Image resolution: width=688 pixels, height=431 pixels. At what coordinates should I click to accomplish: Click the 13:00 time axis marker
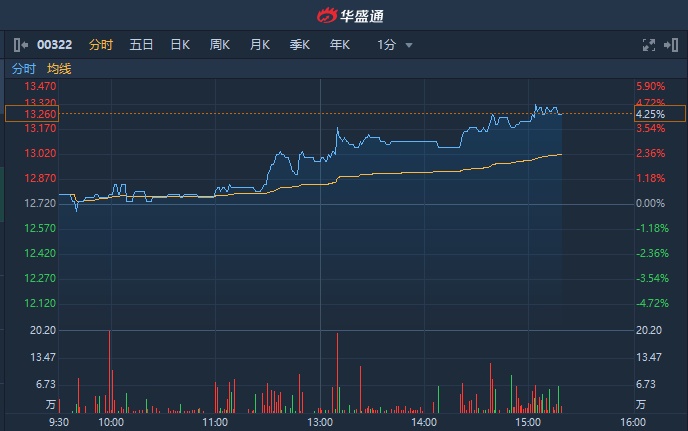pyautogui.click(x=320, y=422)
